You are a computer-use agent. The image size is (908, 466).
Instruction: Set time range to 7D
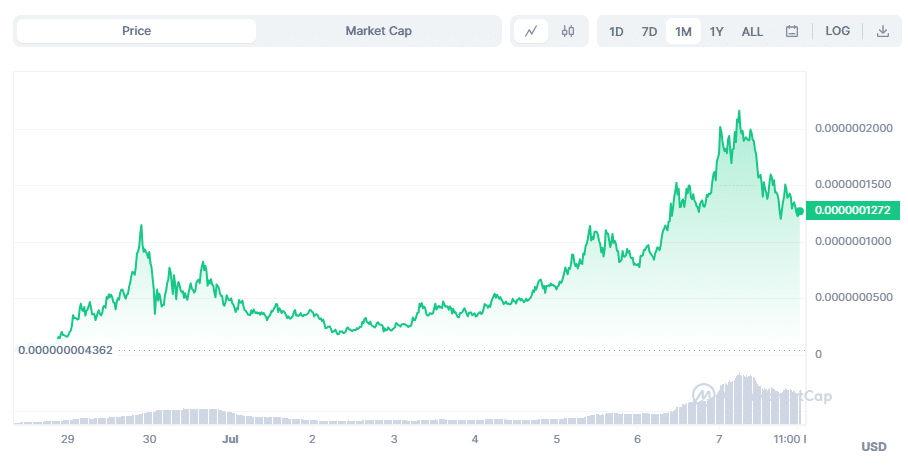point(649,31)
